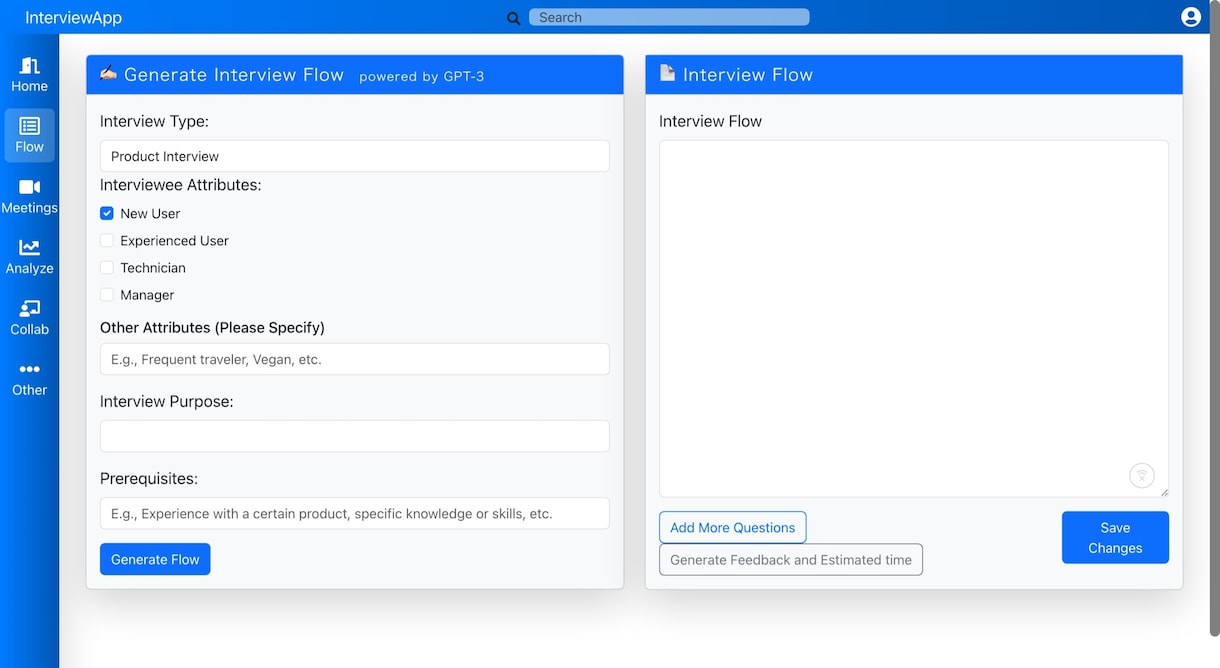Click the 'powered by GPT-3' text

[x=422, y=76]
